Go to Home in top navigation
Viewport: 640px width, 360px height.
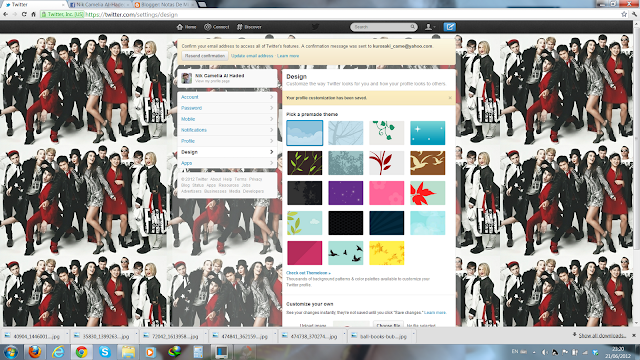pos(187,27)
